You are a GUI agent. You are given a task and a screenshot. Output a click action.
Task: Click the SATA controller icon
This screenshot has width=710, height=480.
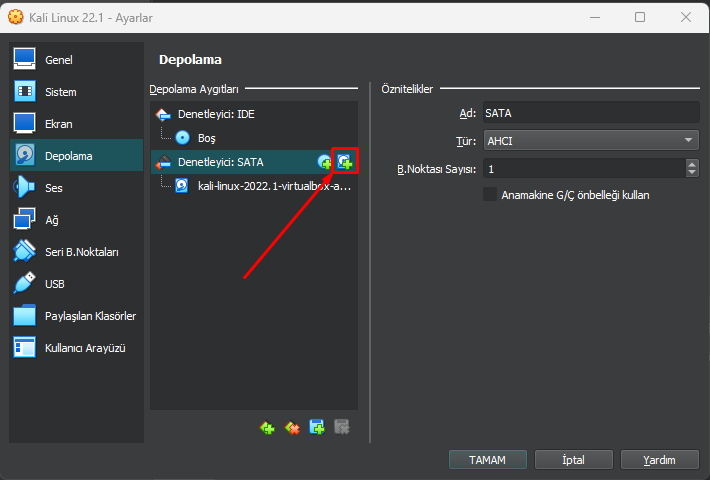(x=163, y=162)
